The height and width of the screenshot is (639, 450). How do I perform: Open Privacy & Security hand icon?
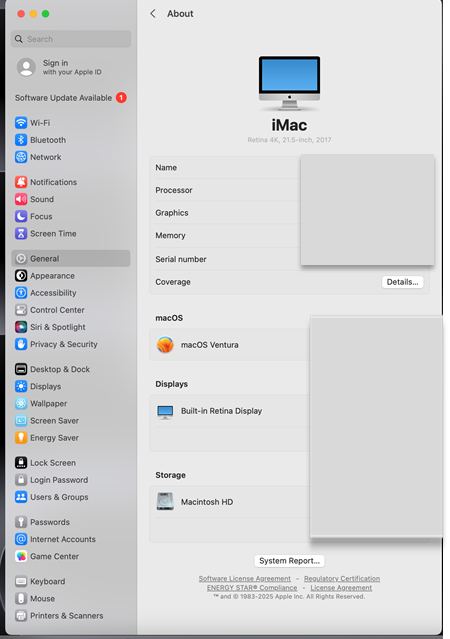point(21,344)
